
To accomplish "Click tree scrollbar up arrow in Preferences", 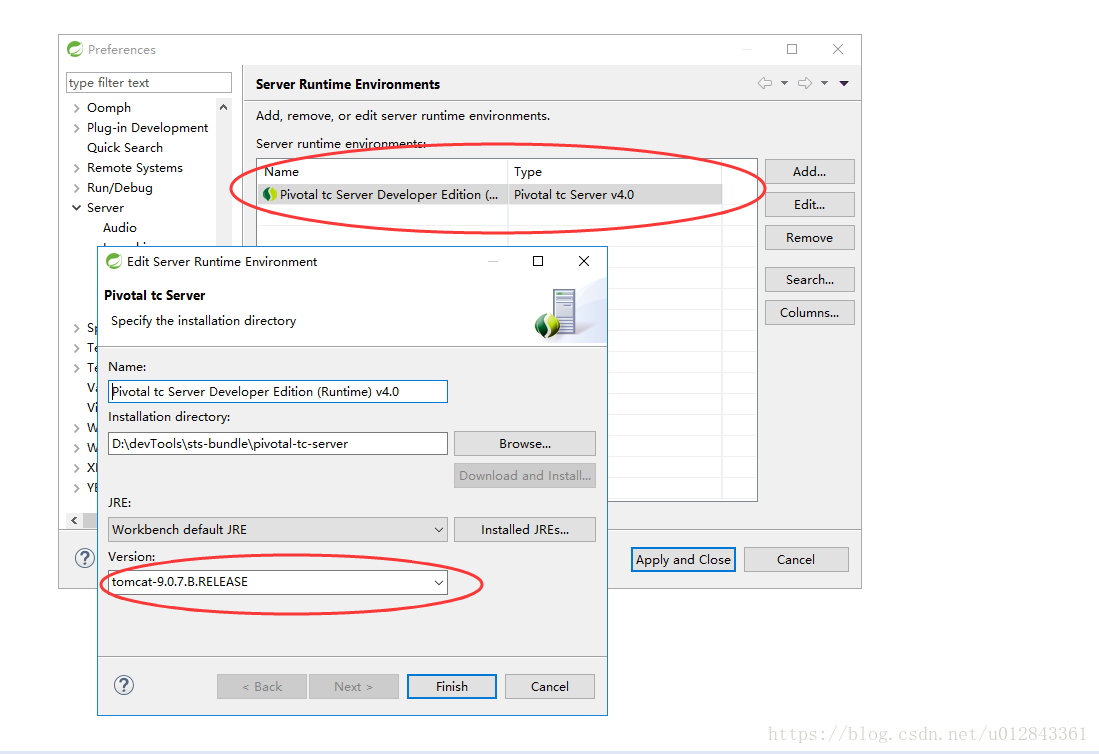I will (x=223, y=107).
